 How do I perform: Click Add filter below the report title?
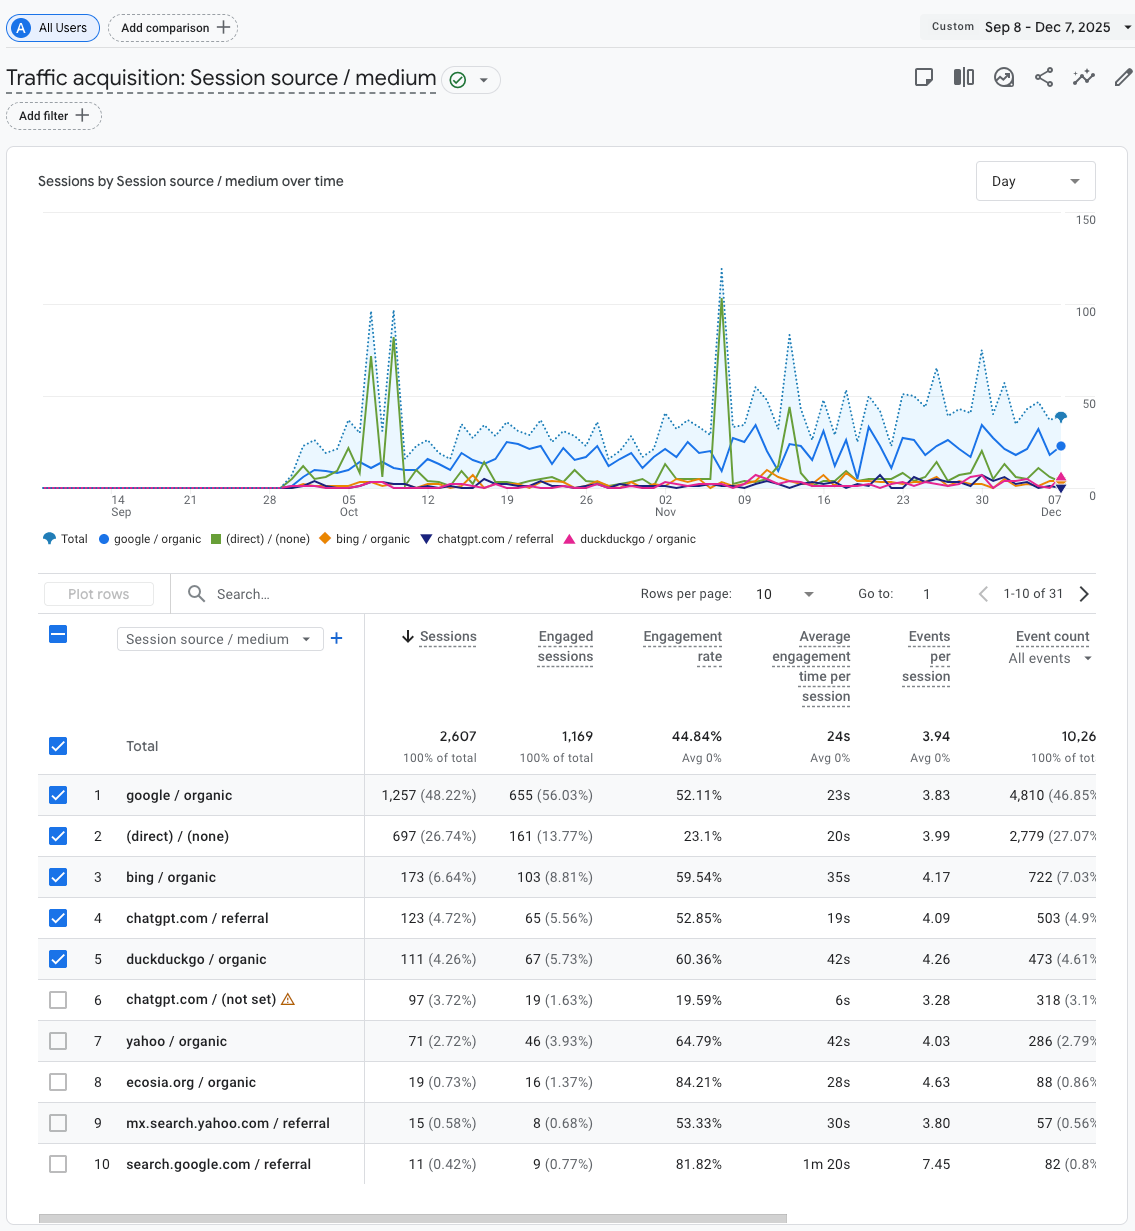[x=53, y=116]
